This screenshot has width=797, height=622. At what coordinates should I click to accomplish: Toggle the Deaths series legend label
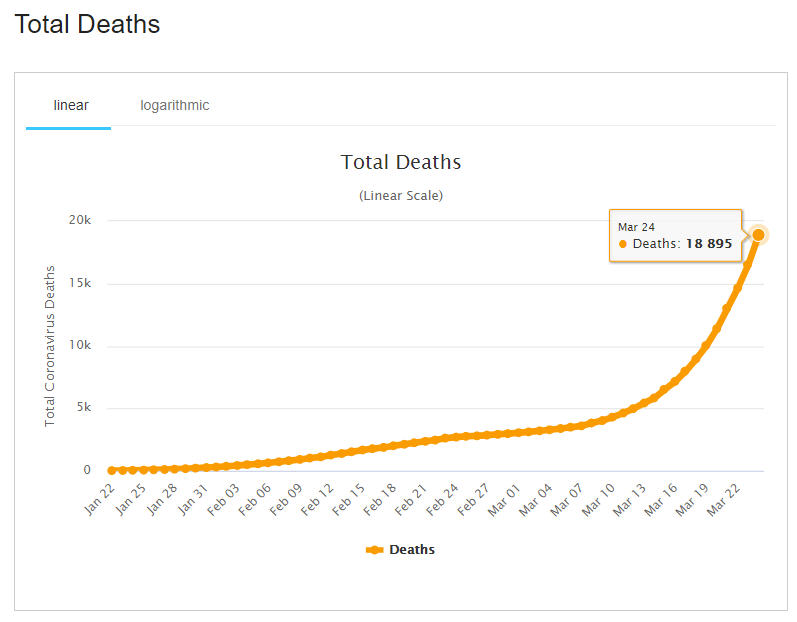click(411, 549)
